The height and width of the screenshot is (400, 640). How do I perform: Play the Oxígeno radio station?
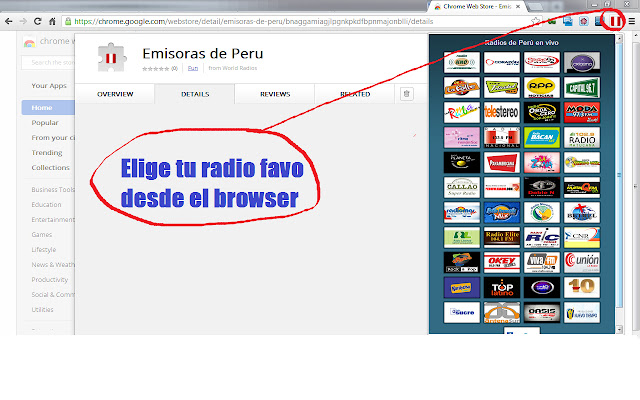[x=582, y=62]
